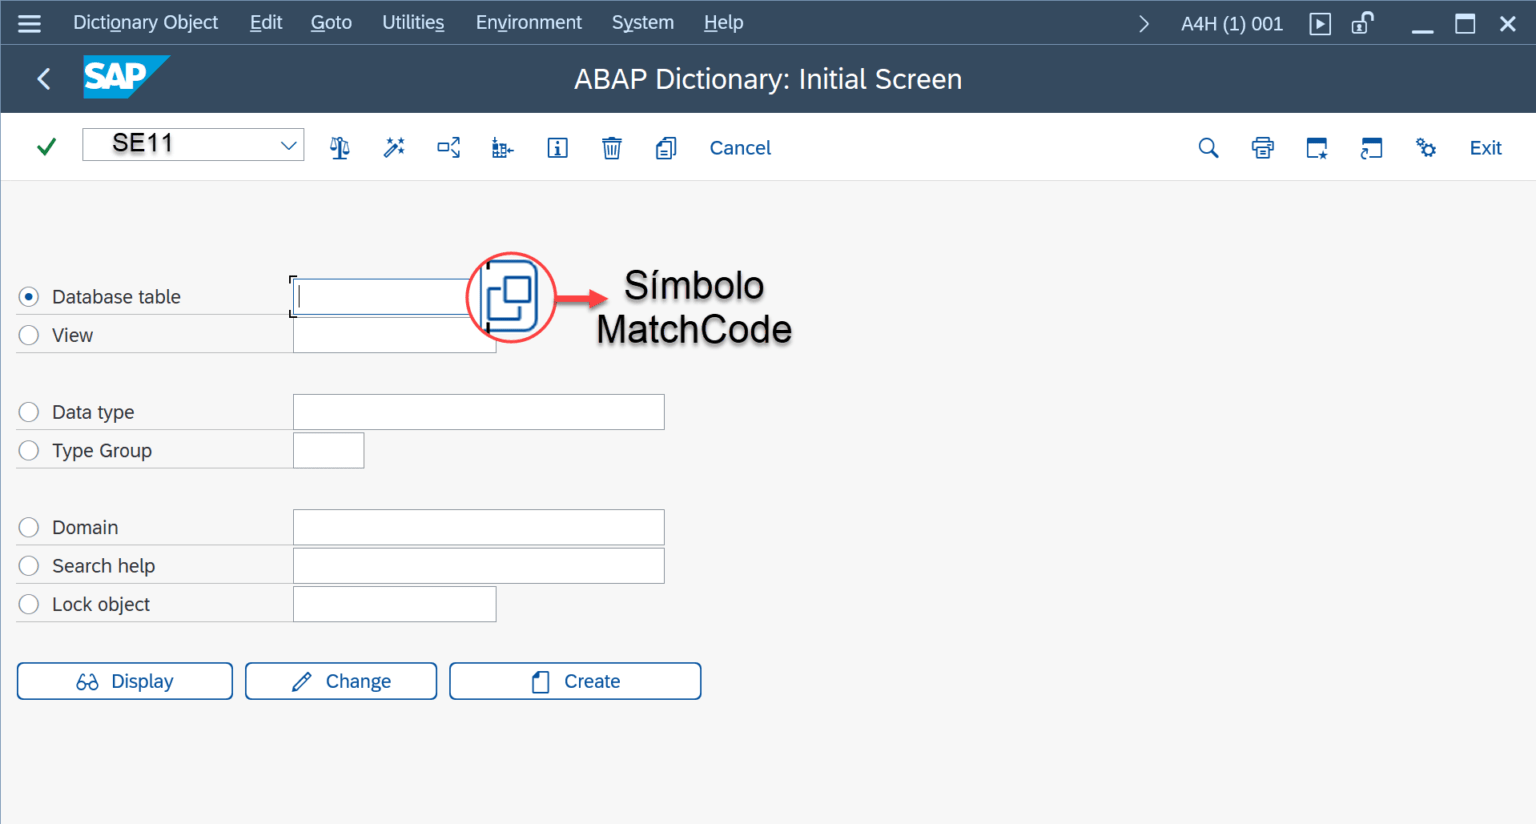
Task: Click the Search help input field
Action: pos(478,566)
